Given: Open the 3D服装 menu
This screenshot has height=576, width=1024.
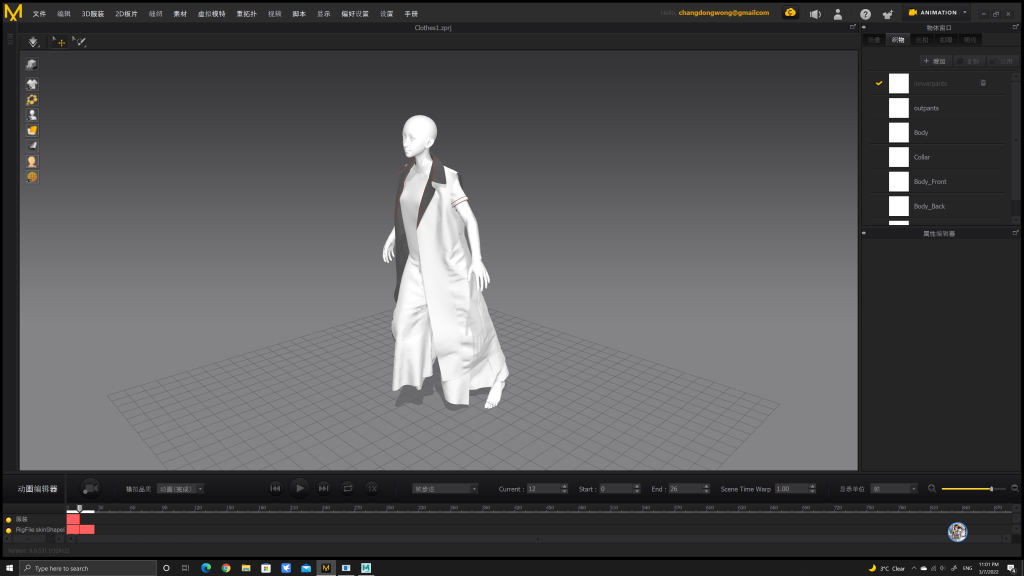Looking at the screenshot, I should tap(93, 14).
